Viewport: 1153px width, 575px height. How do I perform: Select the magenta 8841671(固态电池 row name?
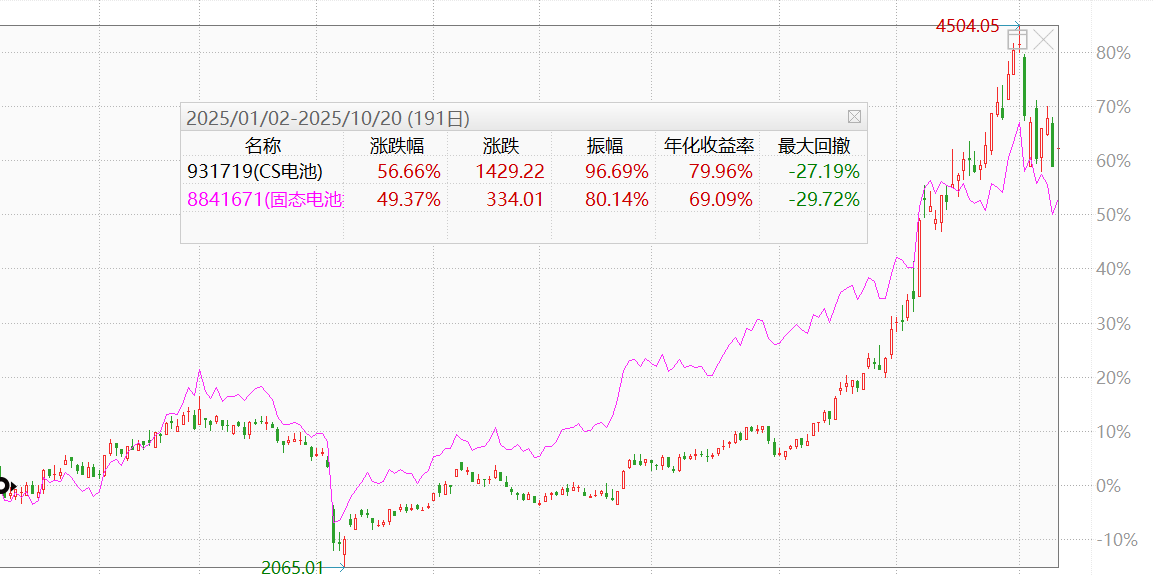(x=265, y=199)
